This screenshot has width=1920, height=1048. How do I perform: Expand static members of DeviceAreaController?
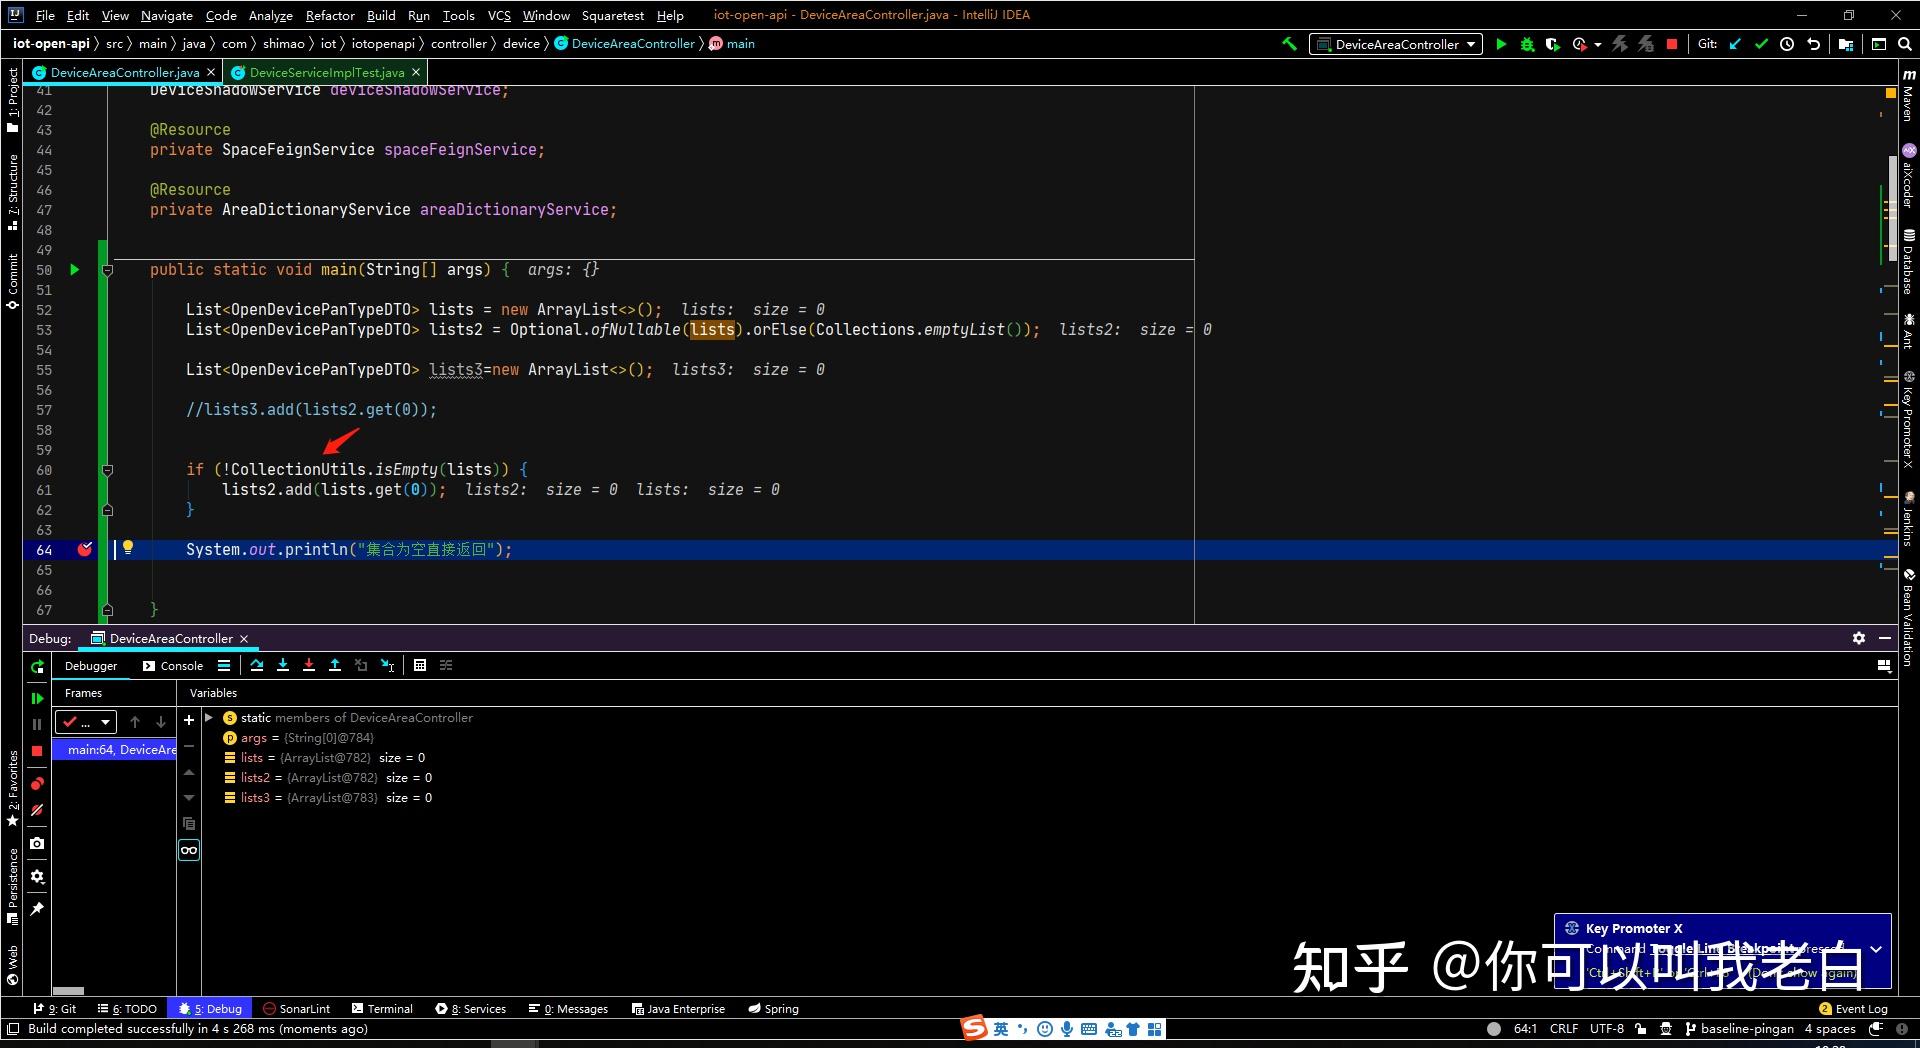(209, 717)
